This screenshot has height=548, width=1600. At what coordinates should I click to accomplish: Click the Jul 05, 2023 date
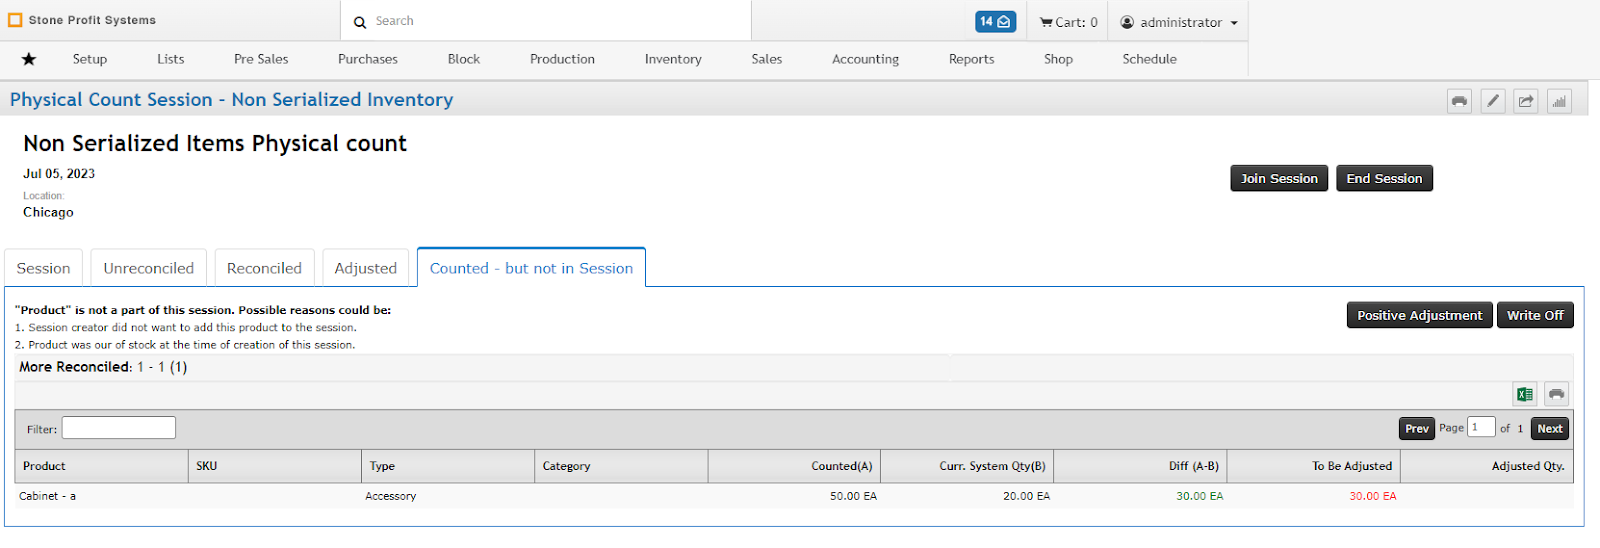tap(59, 173)
